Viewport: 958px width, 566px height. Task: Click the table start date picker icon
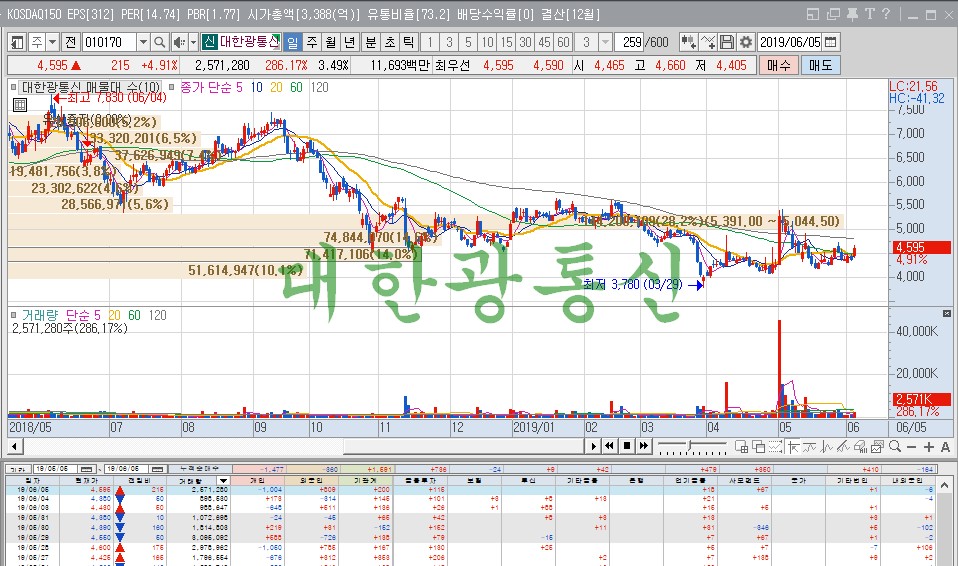pos(86,469)
